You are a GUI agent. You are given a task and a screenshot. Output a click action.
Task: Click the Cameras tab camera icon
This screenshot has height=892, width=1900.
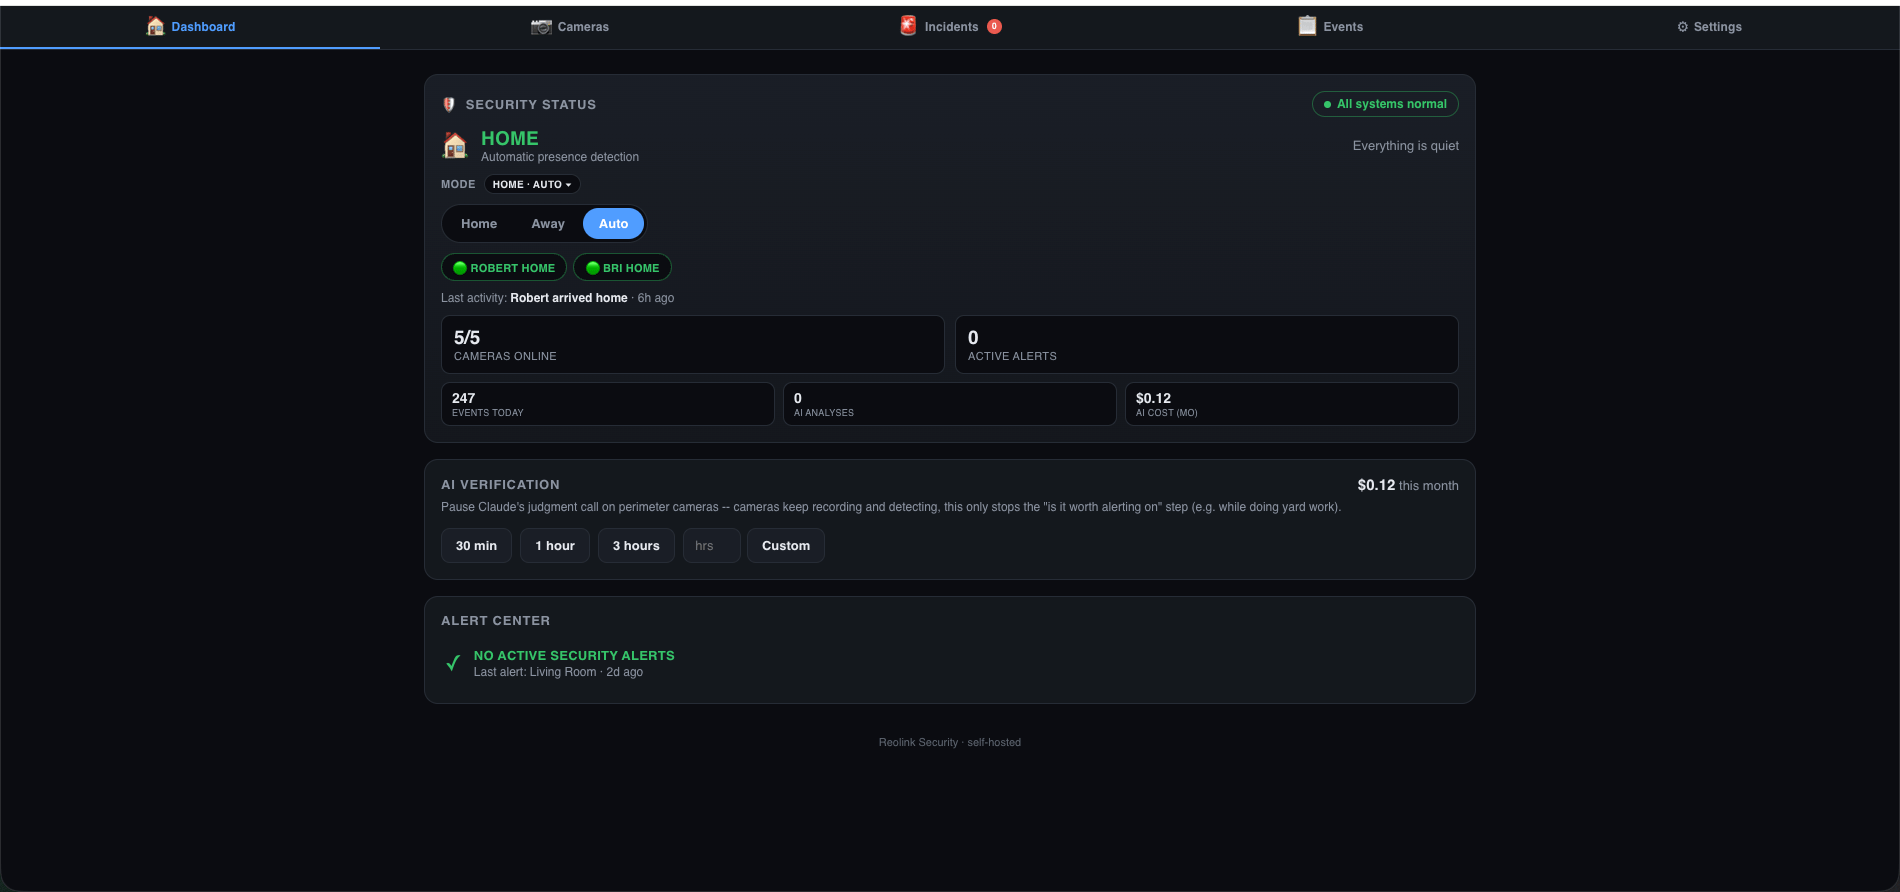541,27
